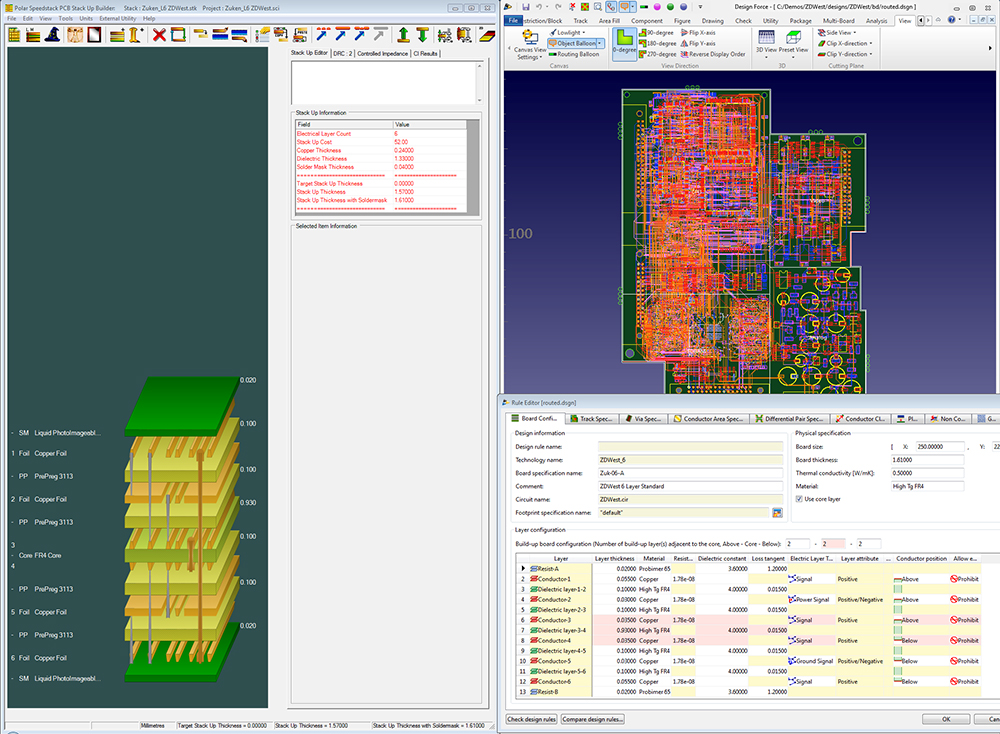Image resolution: width=1000 pixels, height=734 pixels.
Task: Select the 0-degree view direction
Action: pyautogui.click(x=623, y=43)
